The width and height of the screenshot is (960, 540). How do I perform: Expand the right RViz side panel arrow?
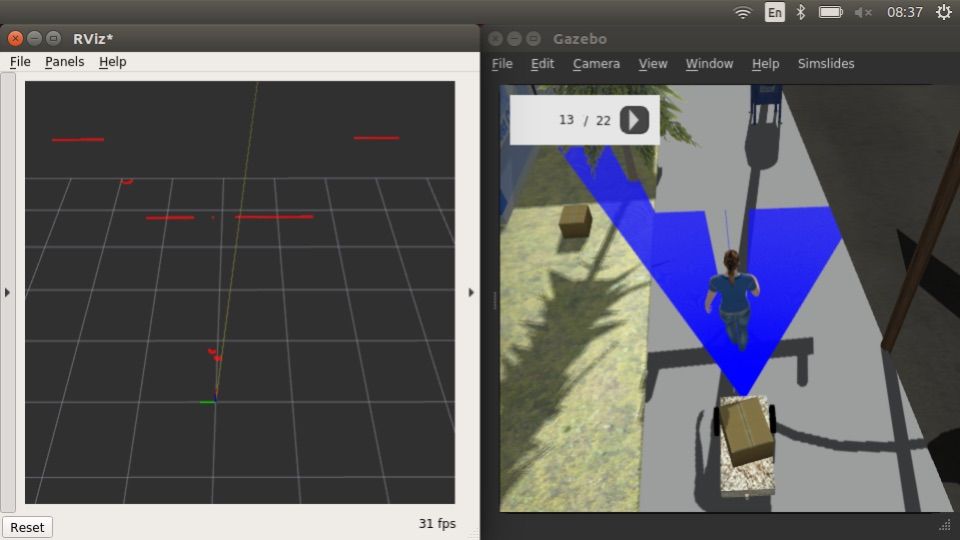tap(471, 293)
